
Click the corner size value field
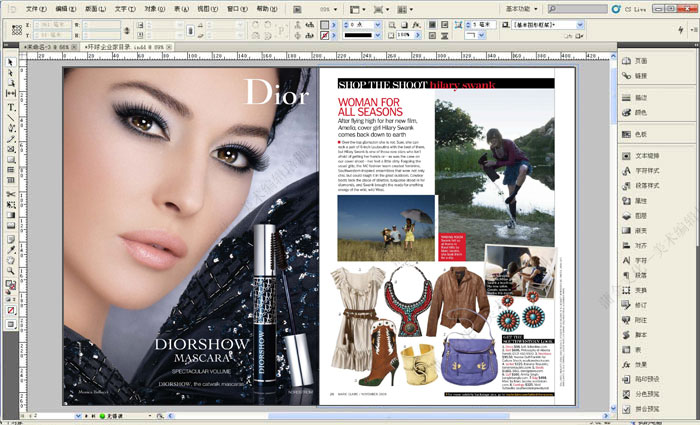[484, 25]
